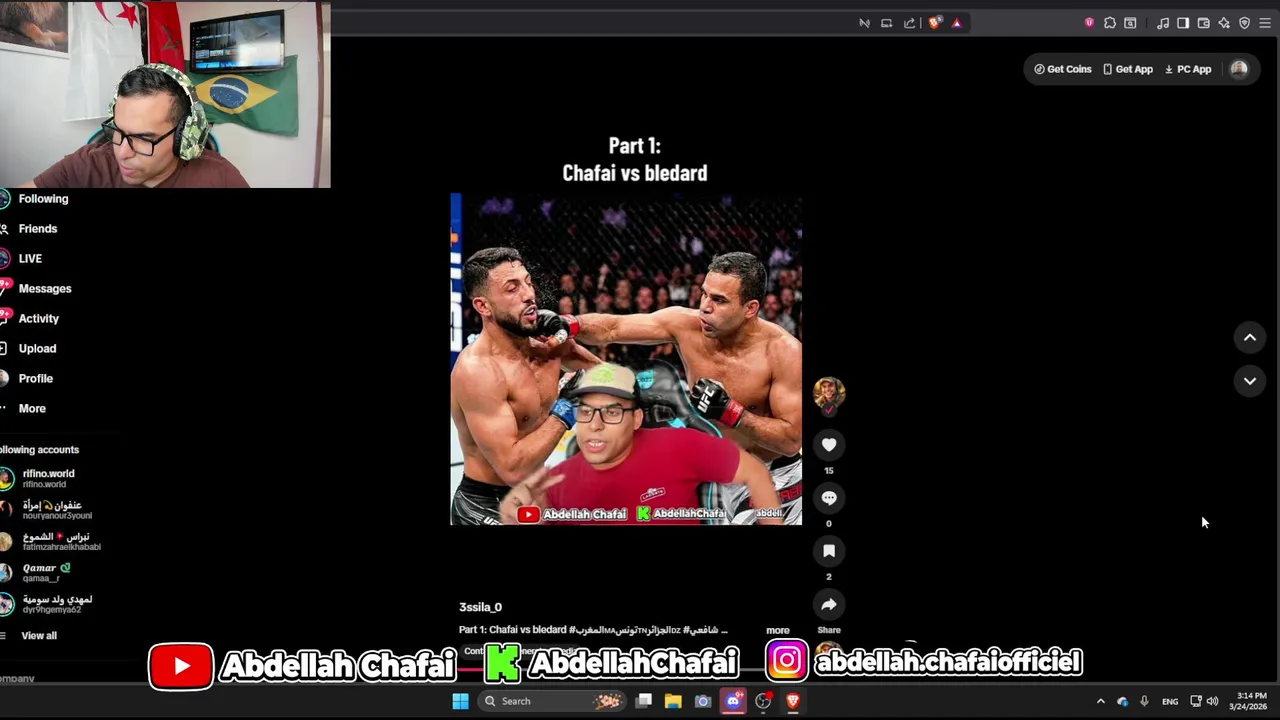Click the pink shield extension icon
1280x720 pixels.
(1089, 23)
